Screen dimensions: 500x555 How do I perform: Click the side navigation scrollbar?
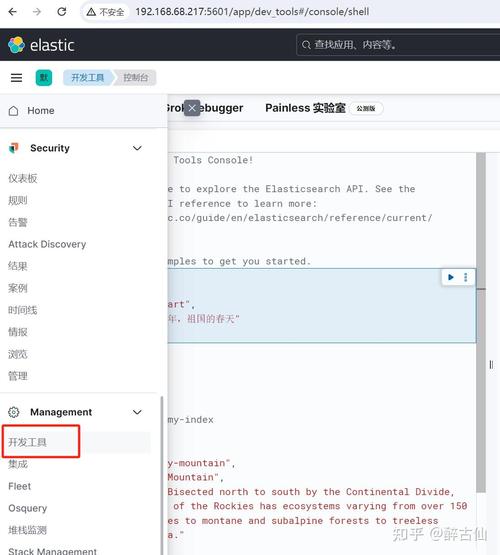tap(162, 474)
